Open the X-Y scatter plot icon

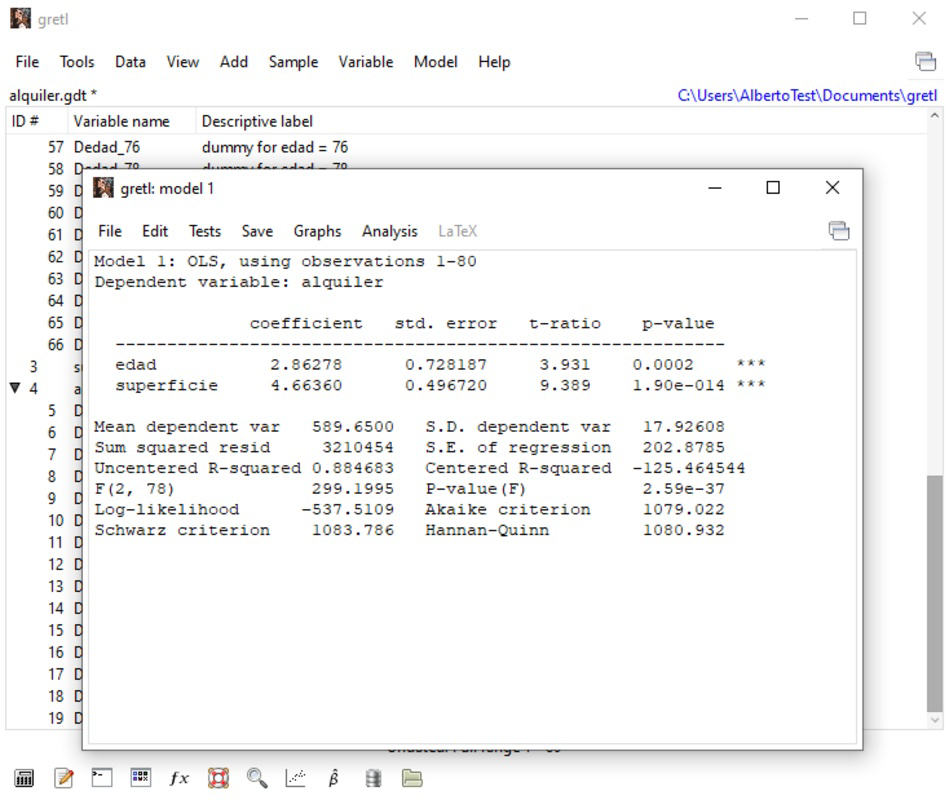[x=295, y=778]
